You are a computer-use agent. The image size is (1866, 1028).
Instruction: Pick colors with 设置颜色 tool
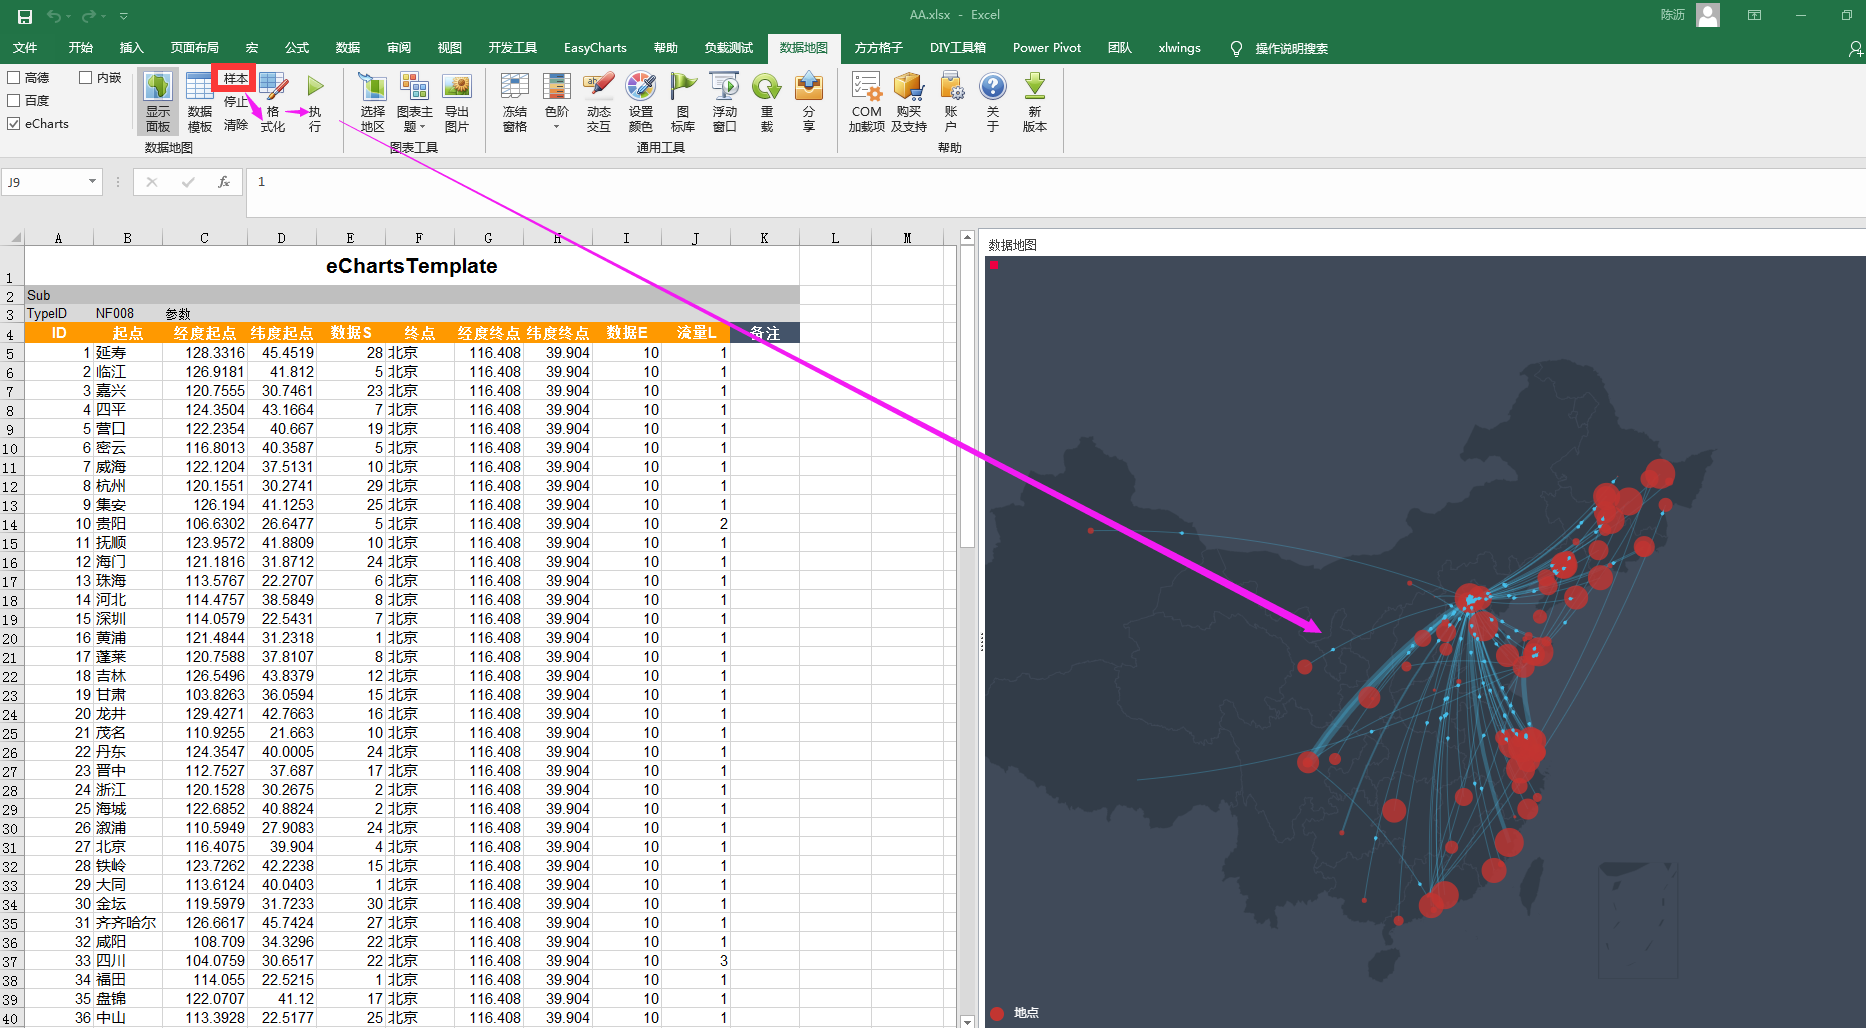tap(640, 100)
